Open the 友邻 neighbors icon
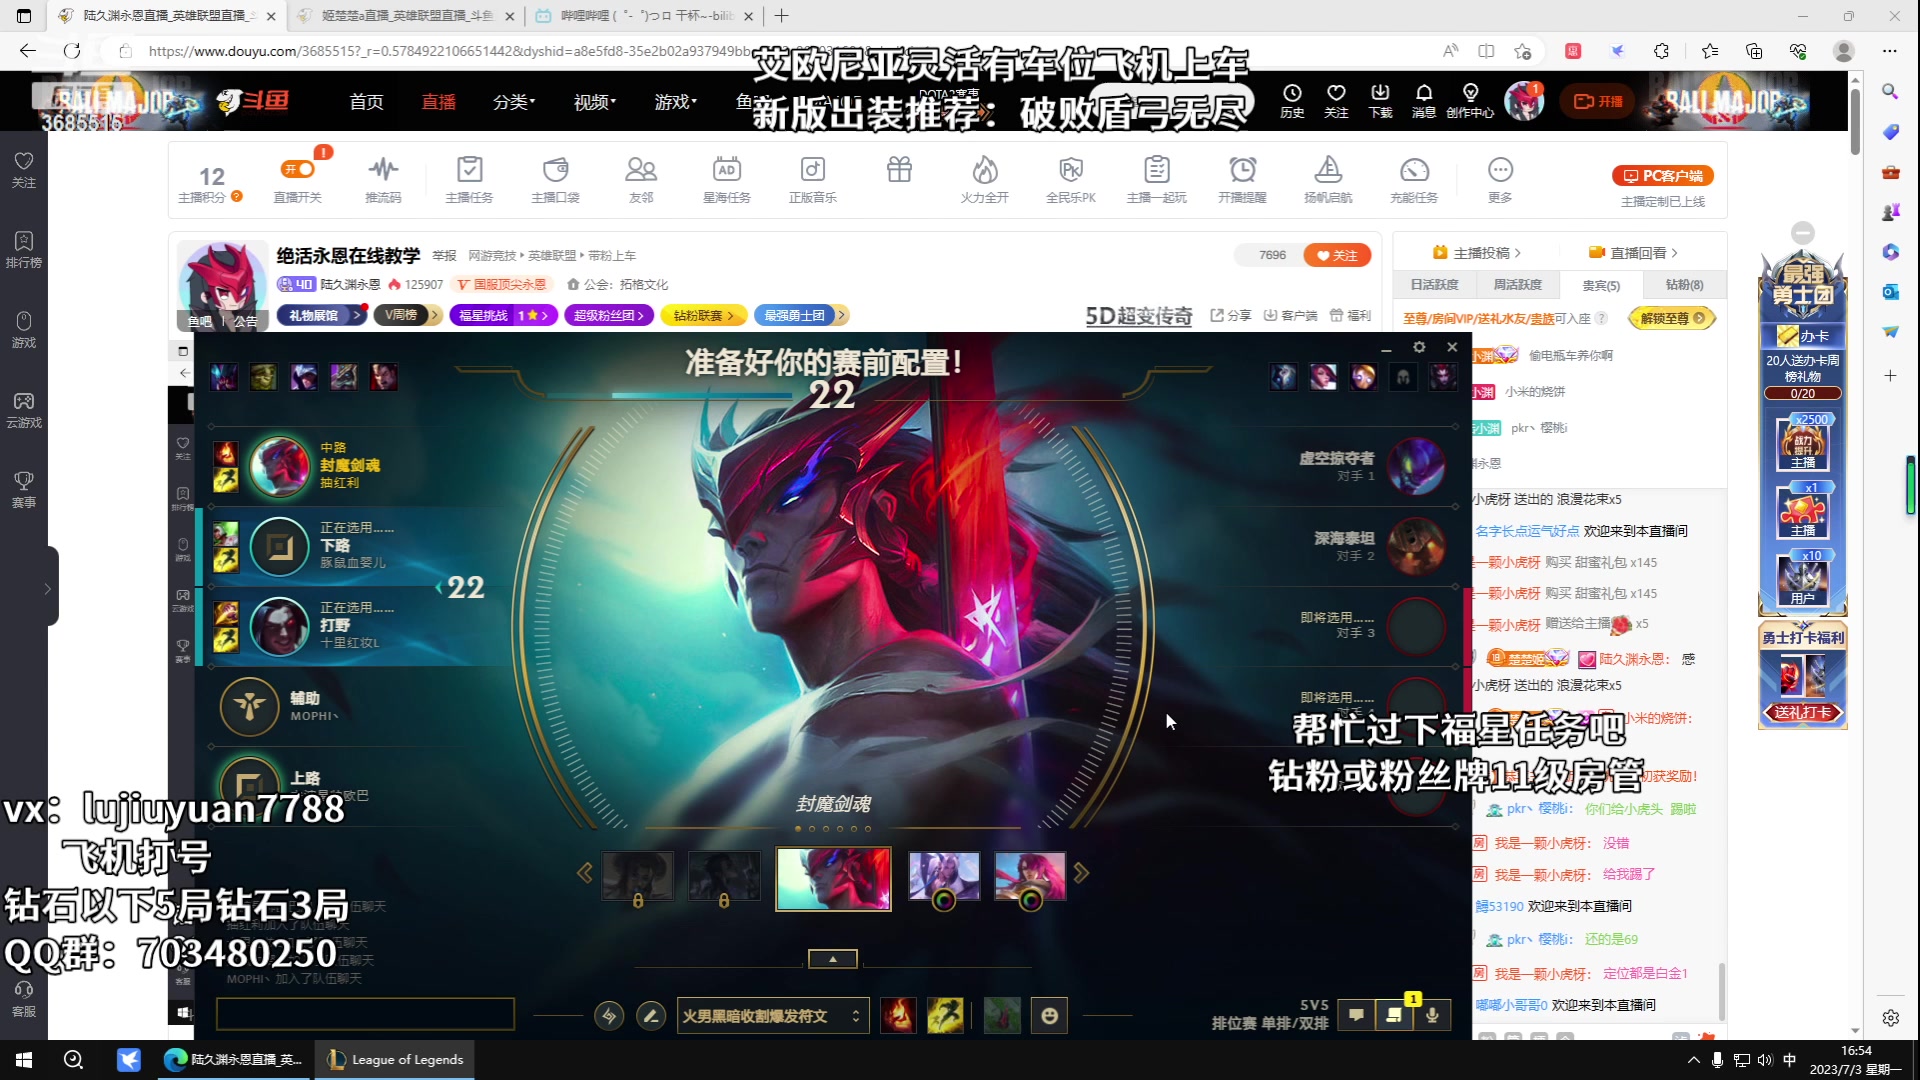Screen dimensions: 1920x1080 (641, 180)
